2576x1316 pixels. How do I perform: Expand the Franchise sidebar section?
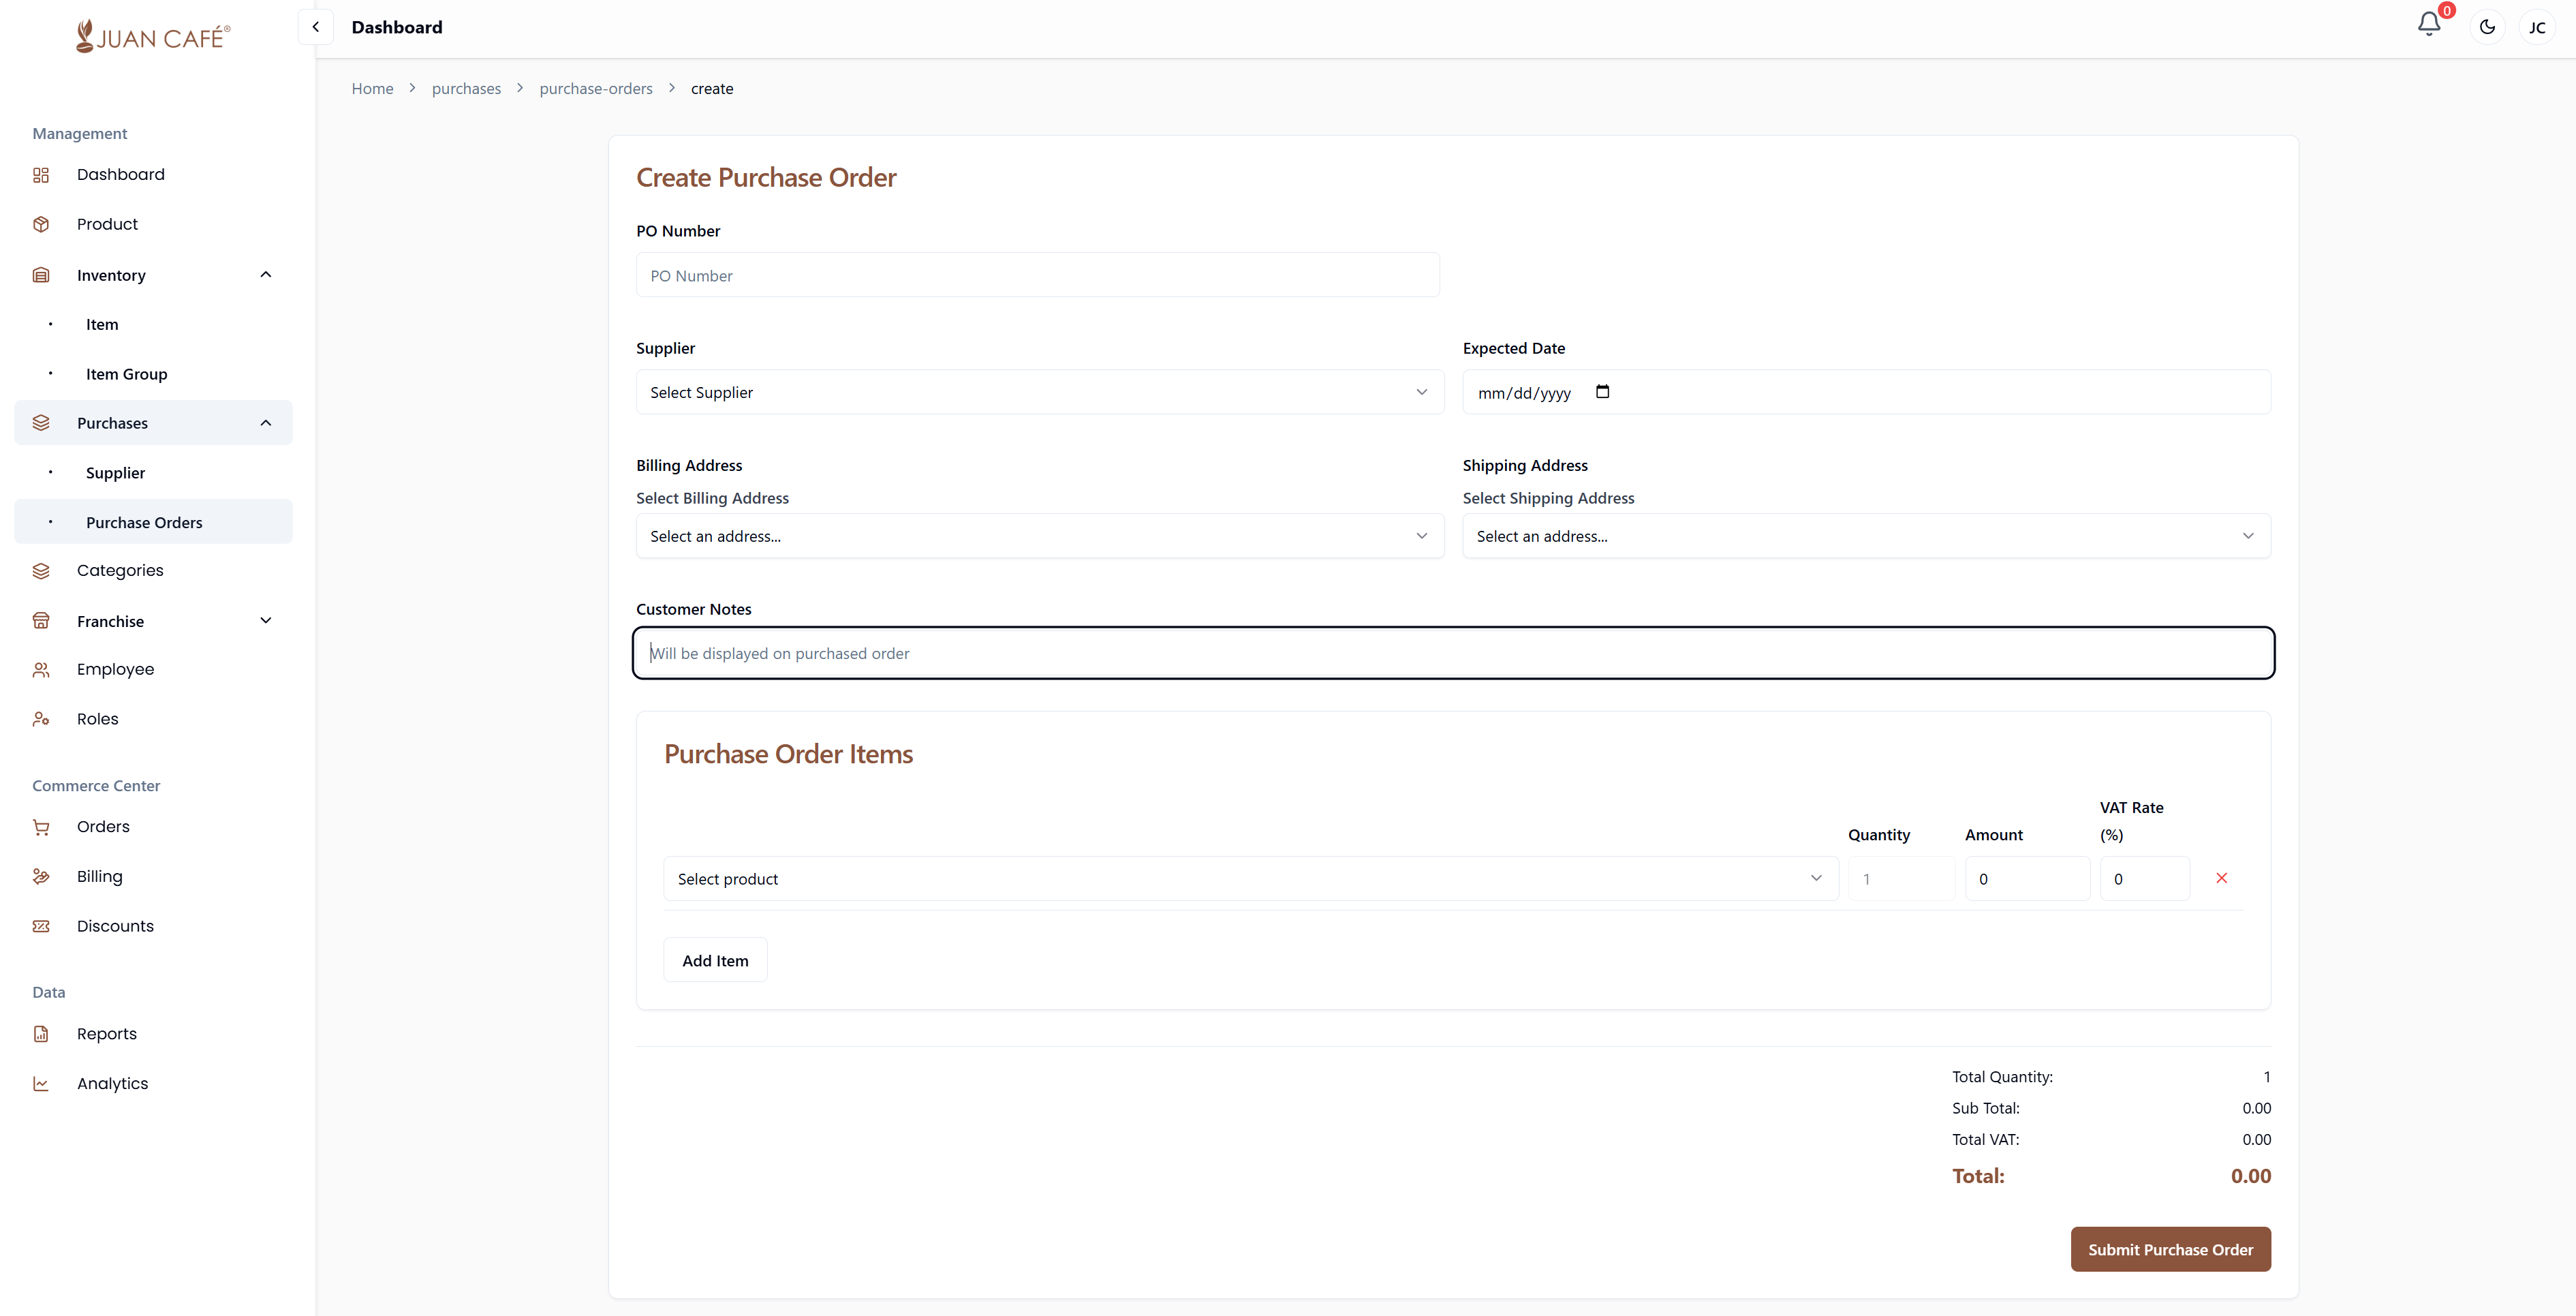(265, 620)
